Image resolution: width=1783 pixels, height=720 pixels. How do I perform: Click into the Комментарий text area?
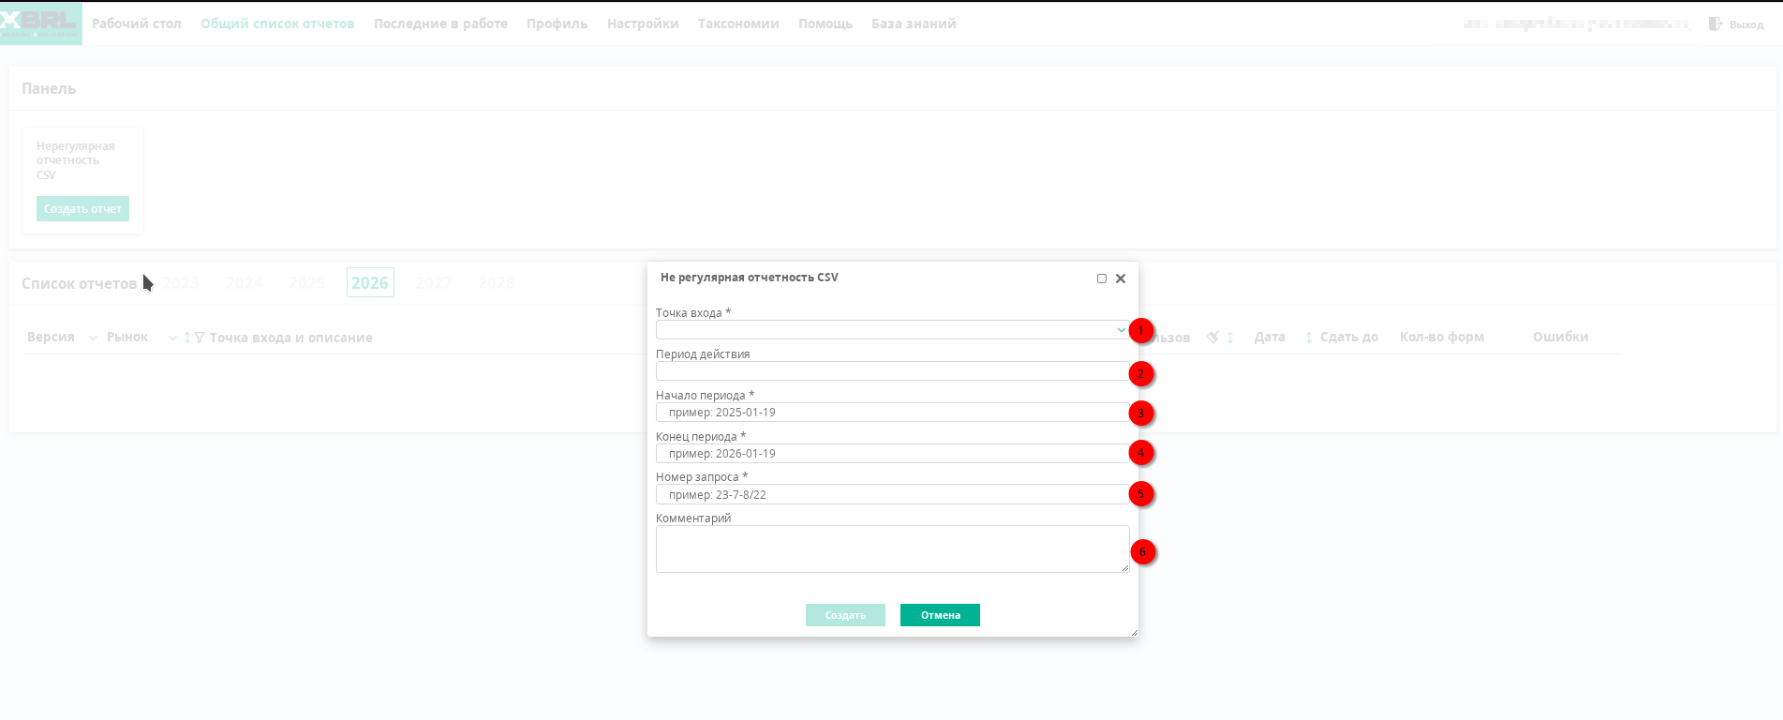(x=891, y=549)
